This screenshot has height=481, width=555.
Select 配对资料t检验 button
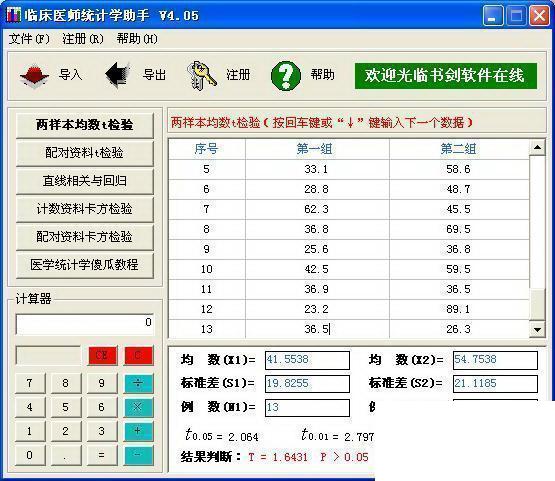[85, 153]
